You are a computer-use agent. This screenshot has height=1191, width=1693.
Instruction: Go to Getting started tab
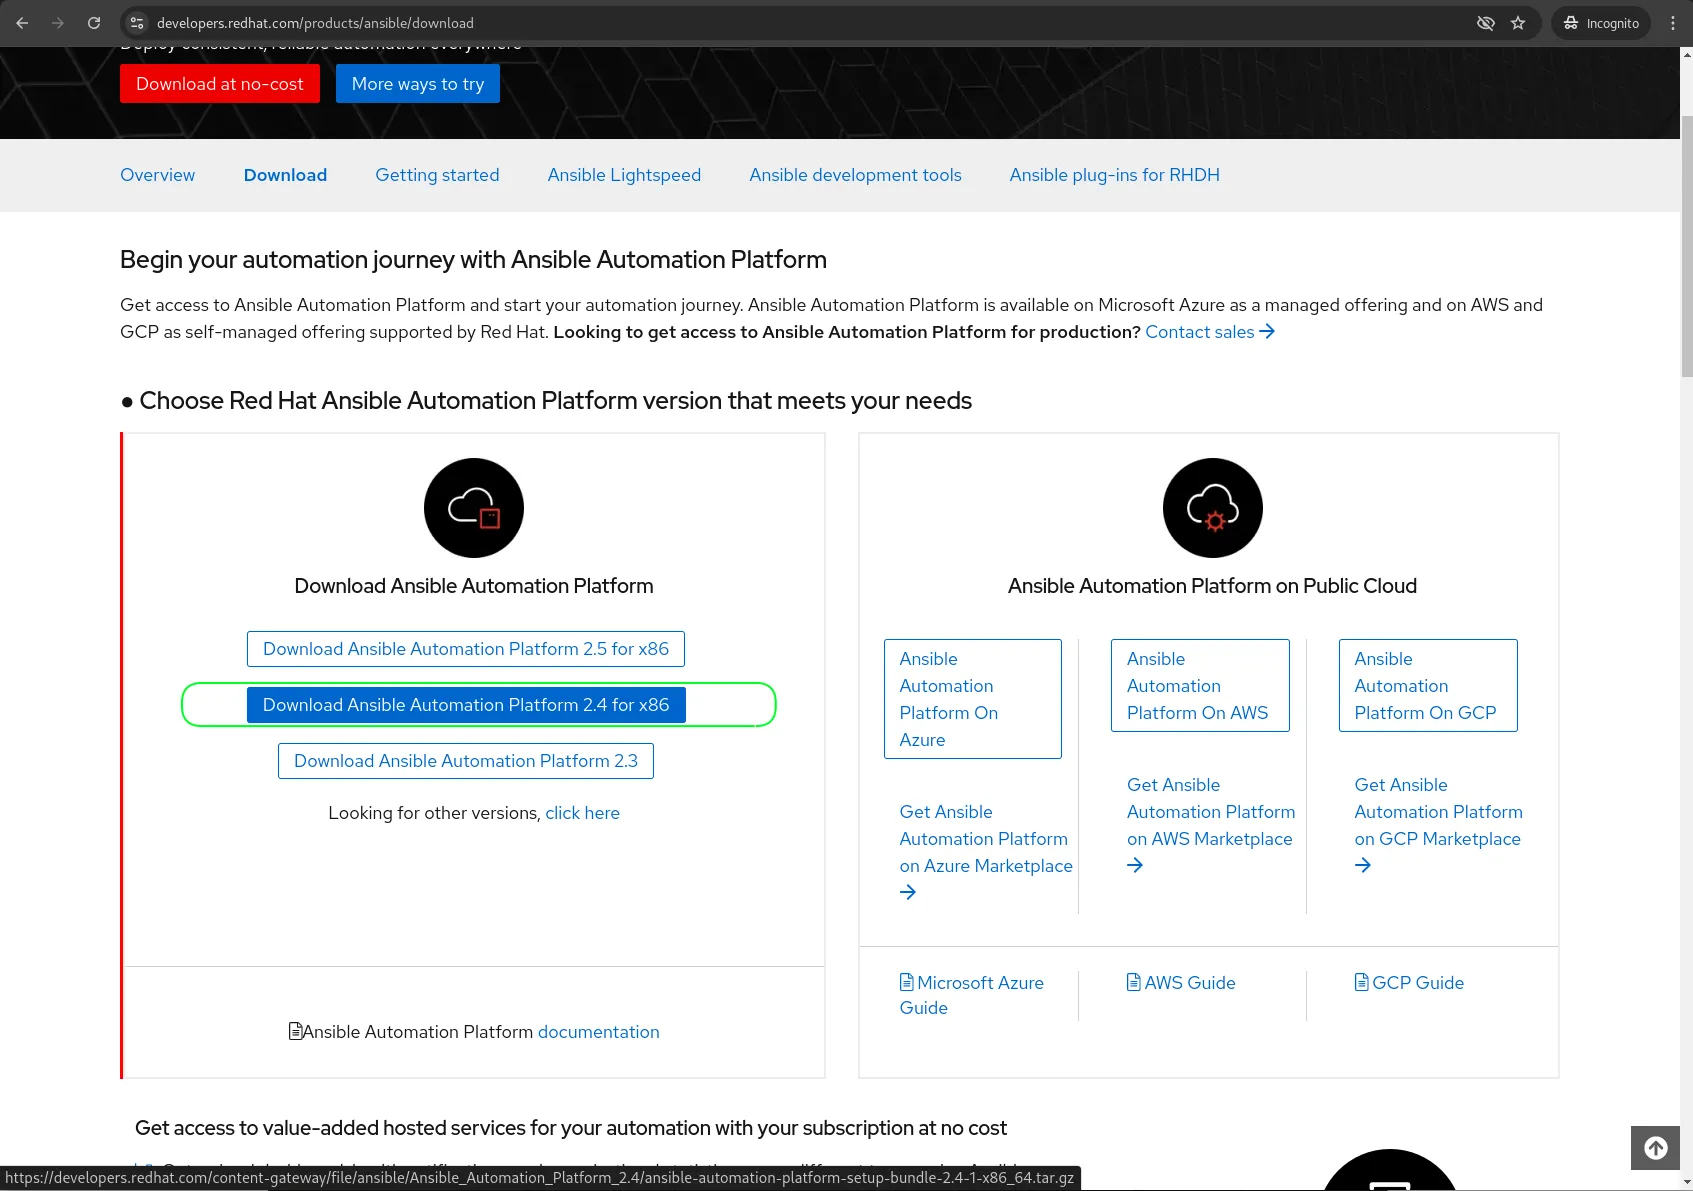click(437, 175)
